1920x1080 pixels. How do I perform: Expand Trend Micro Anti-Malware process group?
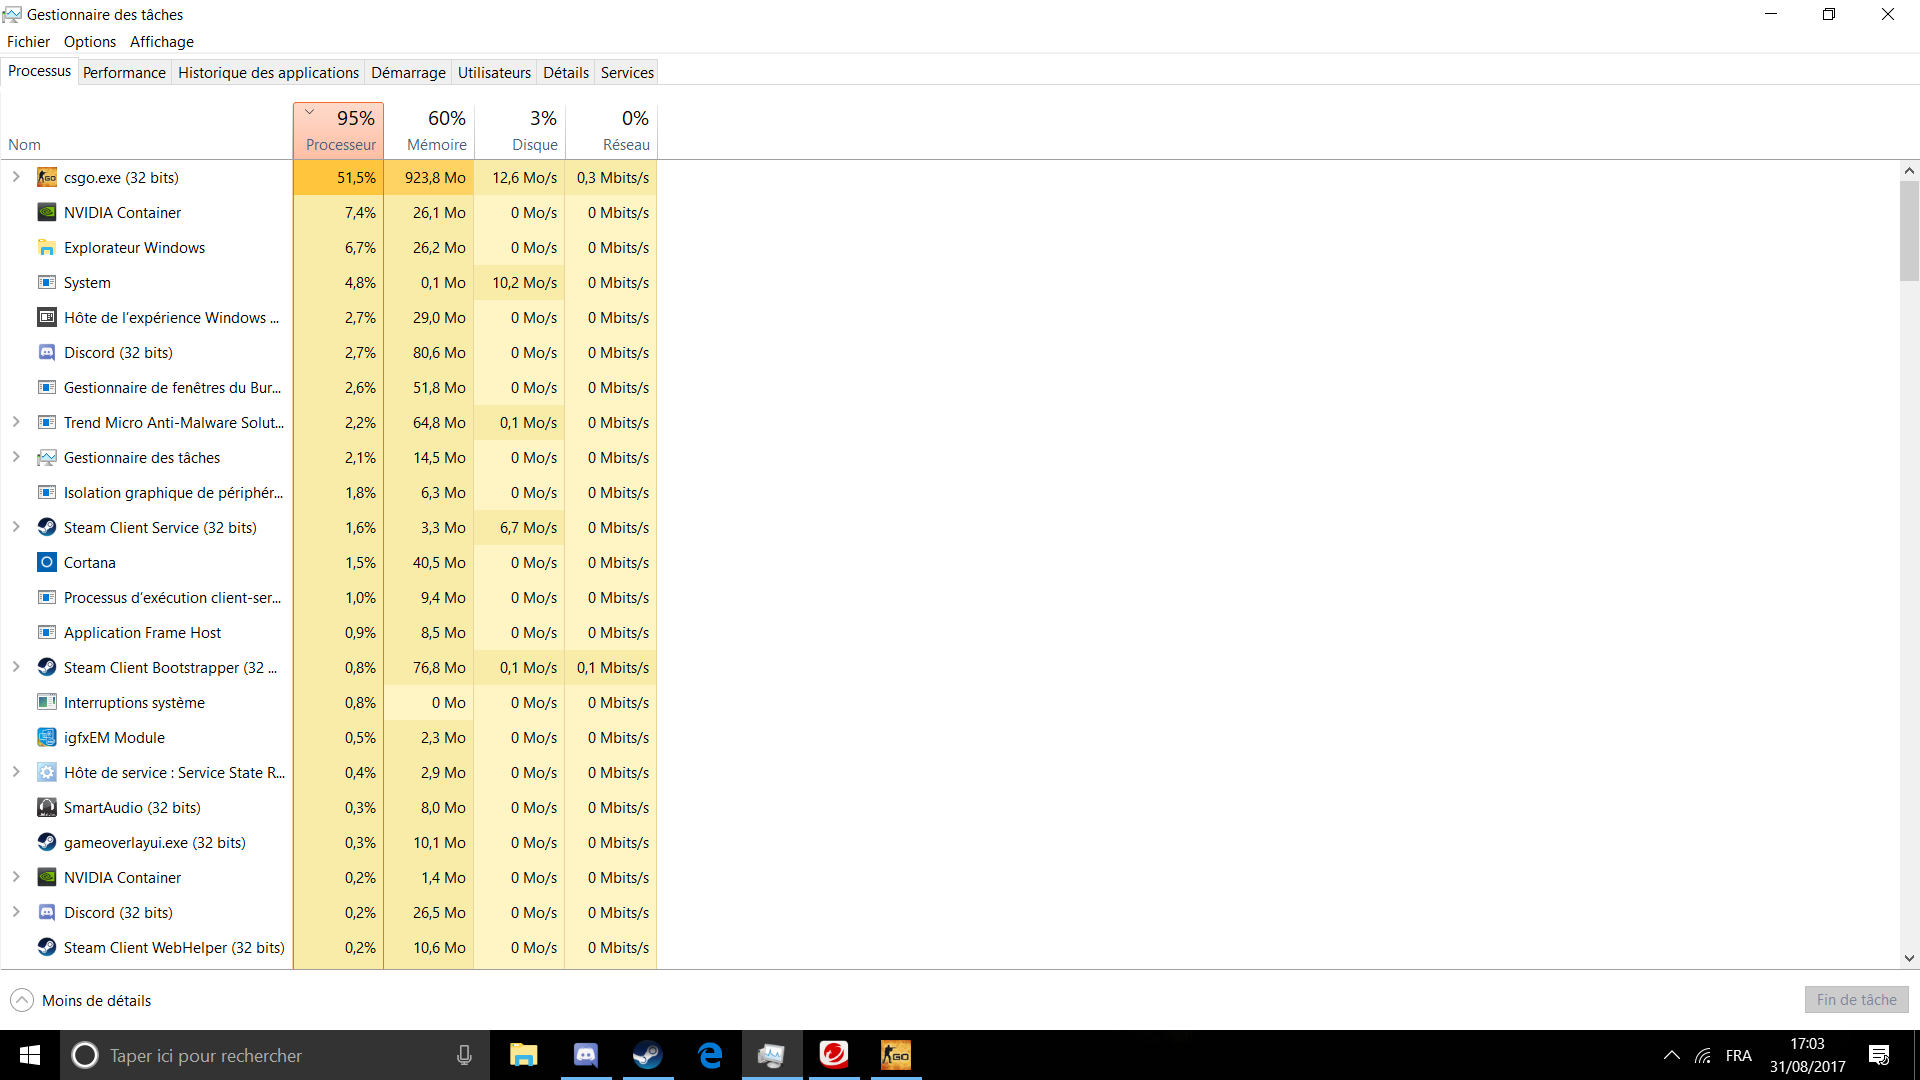click(16, 422)
